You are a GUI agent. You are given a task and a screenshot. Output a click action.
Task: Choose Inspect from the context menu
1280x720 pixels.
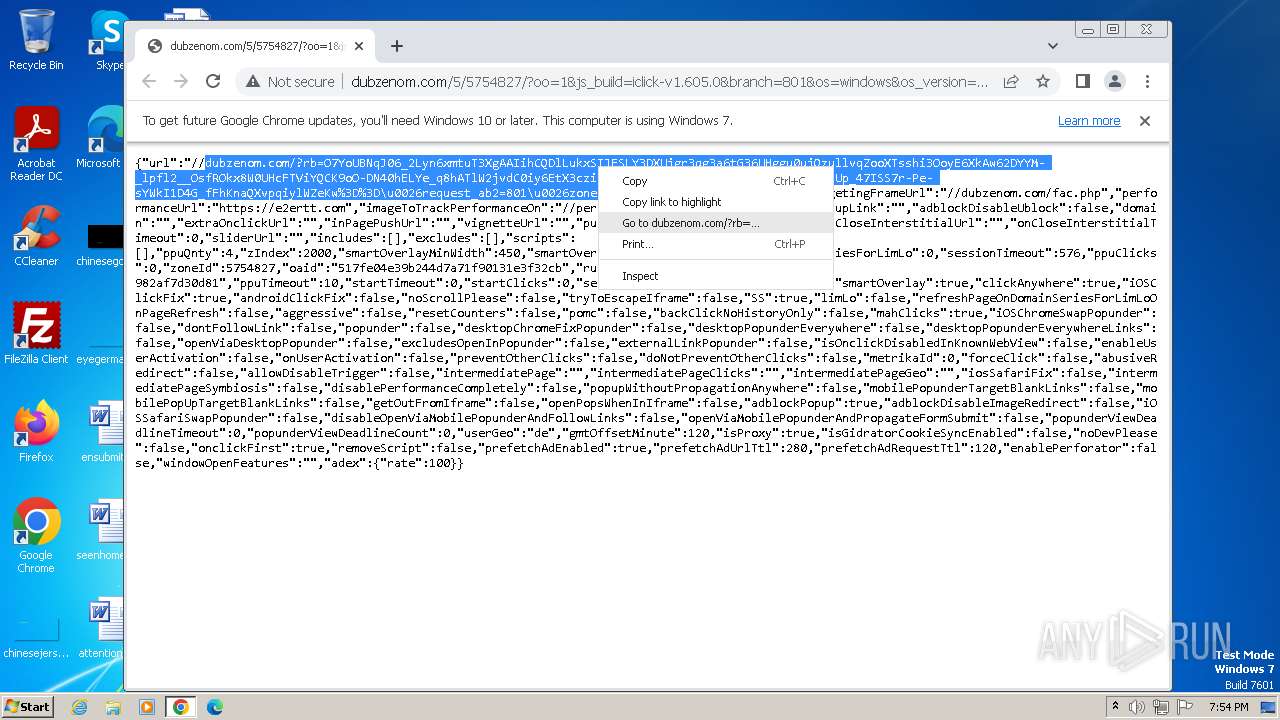point(715,276)
